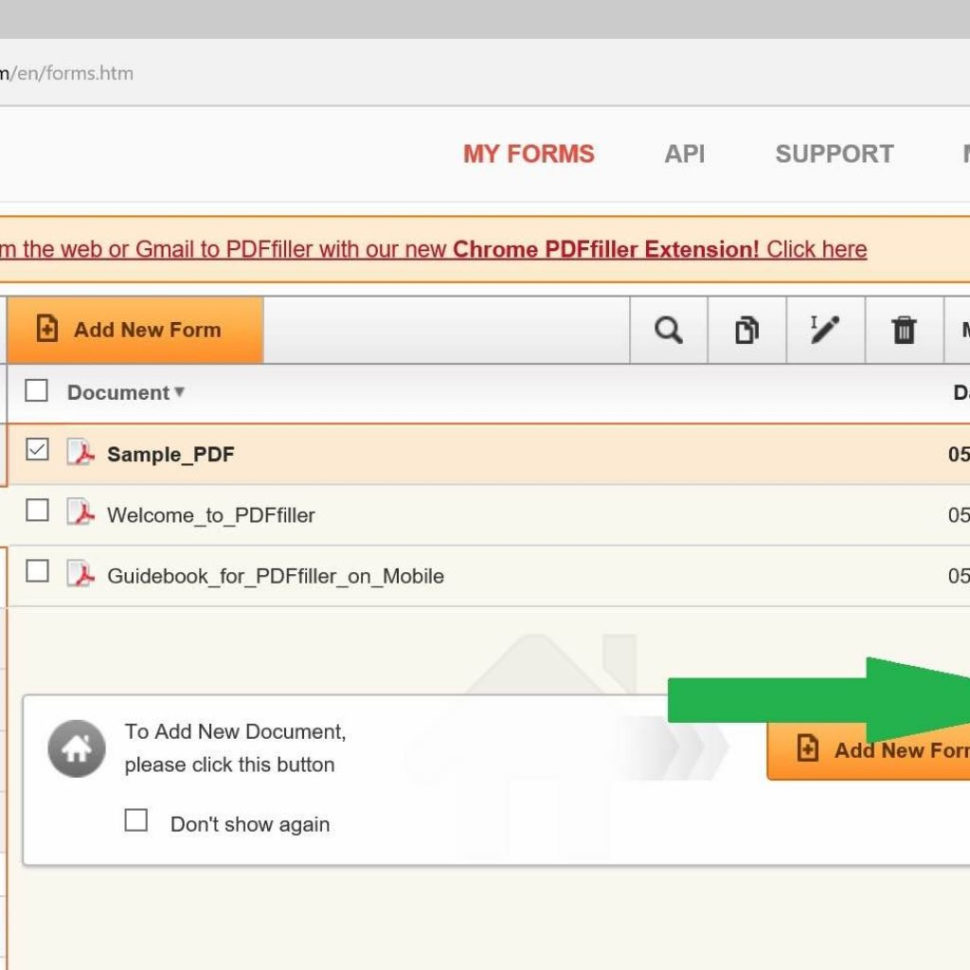
Task: Click the gray home circle icon
Action: click(77, 749)
